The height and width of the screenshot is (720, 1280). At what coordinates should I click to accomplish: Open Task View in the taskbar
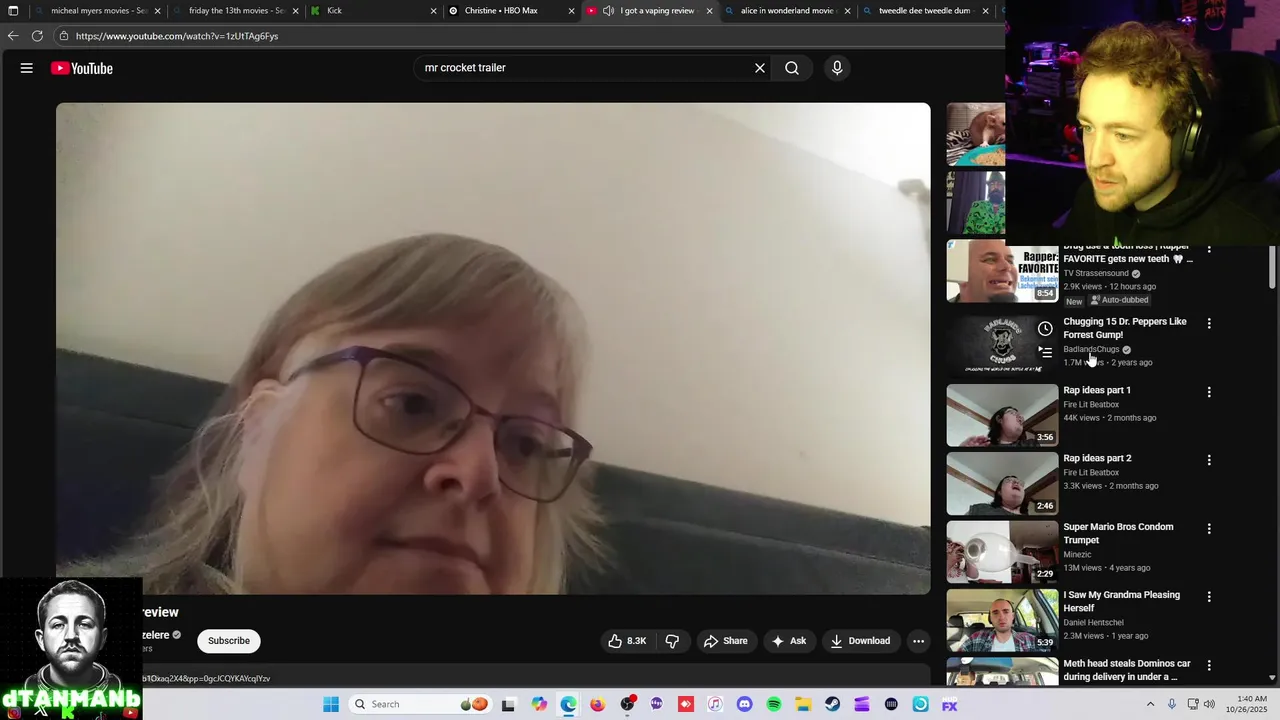tap(508, 704)
